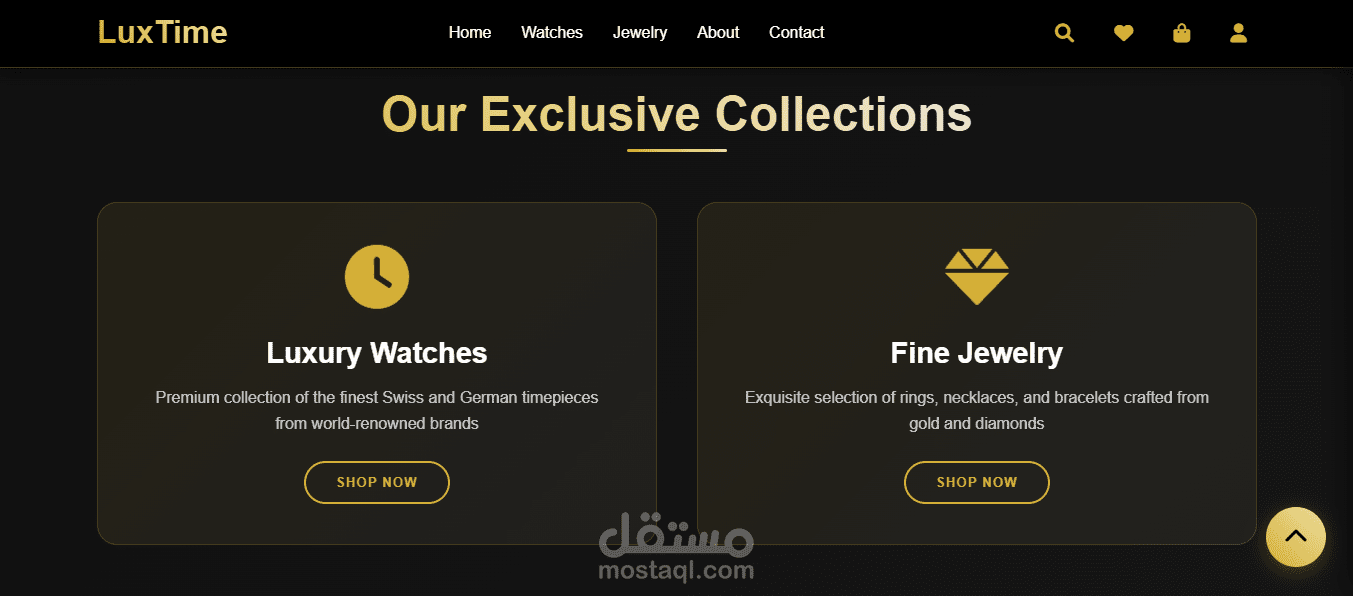
Task: Click the scroll-to-top arrow button
Action: point(1295,537)
